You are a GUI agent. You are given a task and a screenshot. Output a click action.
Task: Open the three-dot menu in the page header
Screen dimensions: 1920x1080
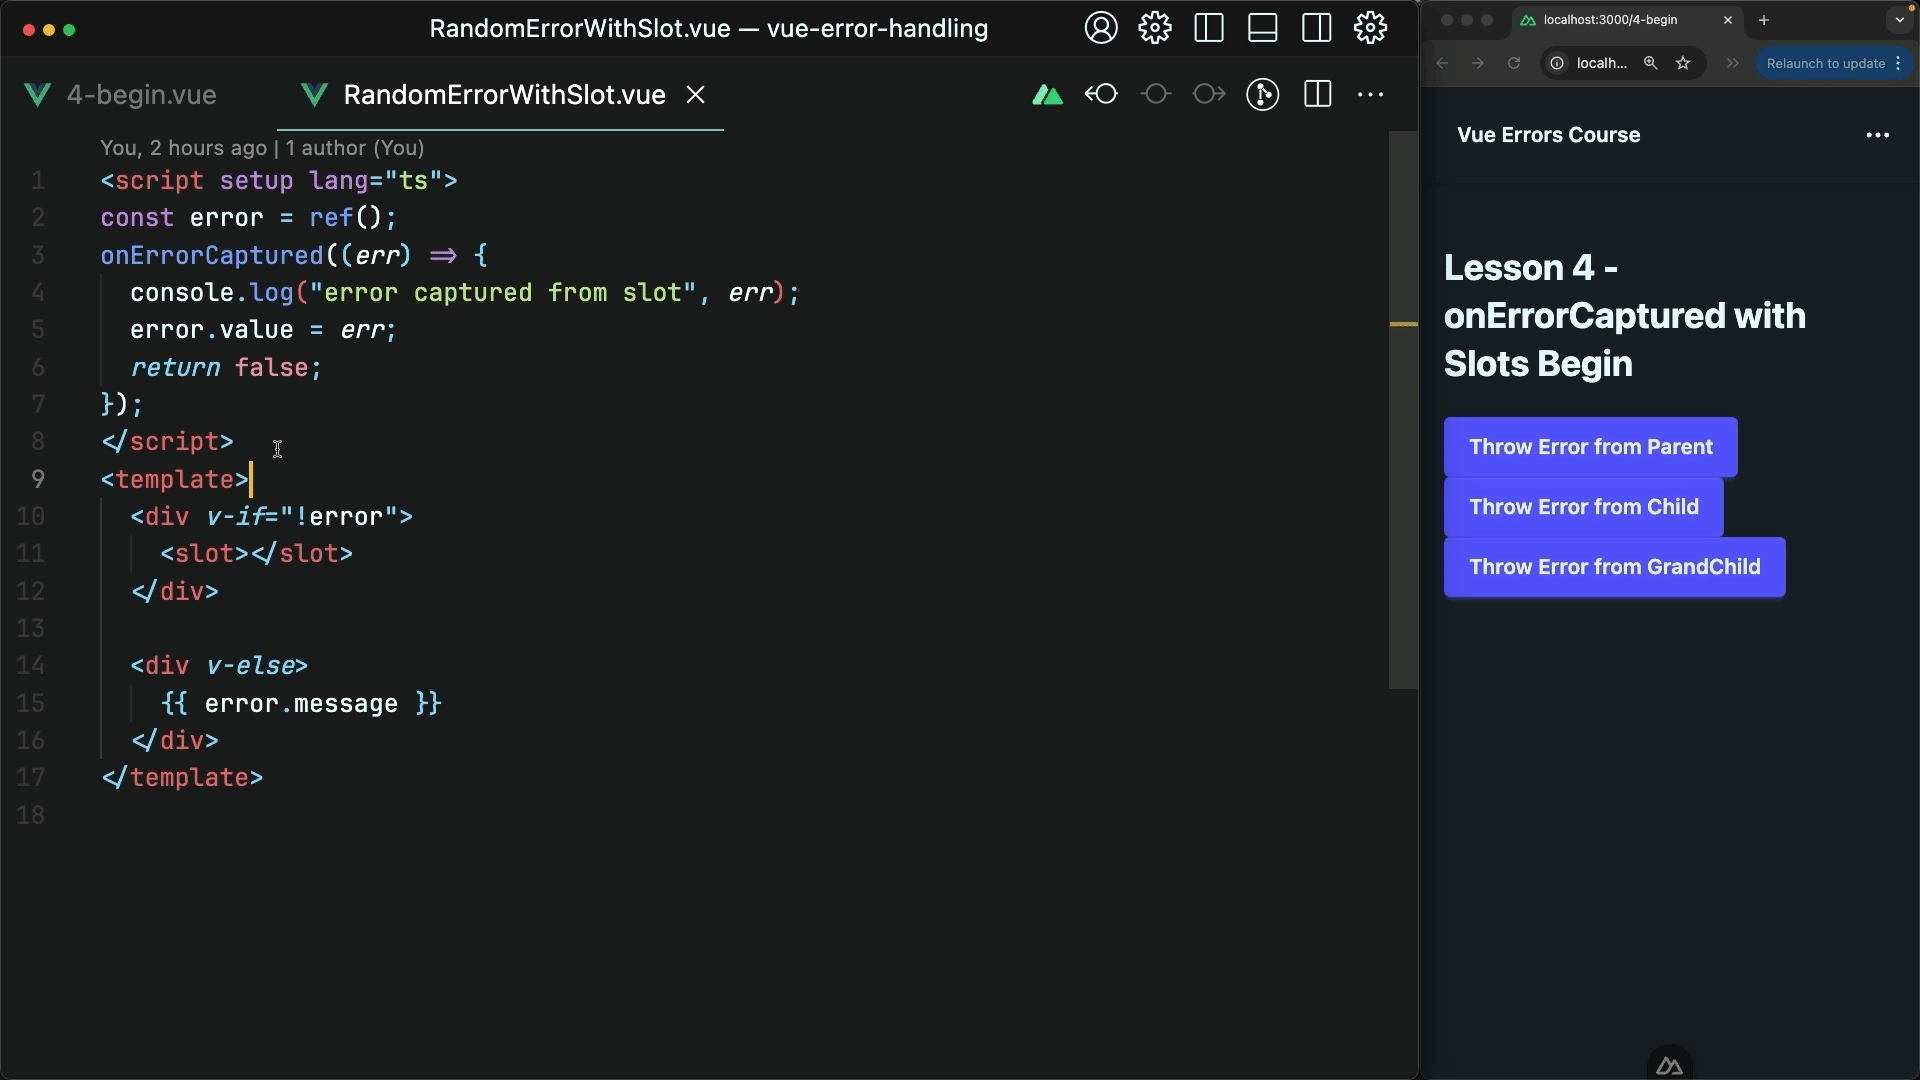pyautogui.click(x=1878, y=135)
